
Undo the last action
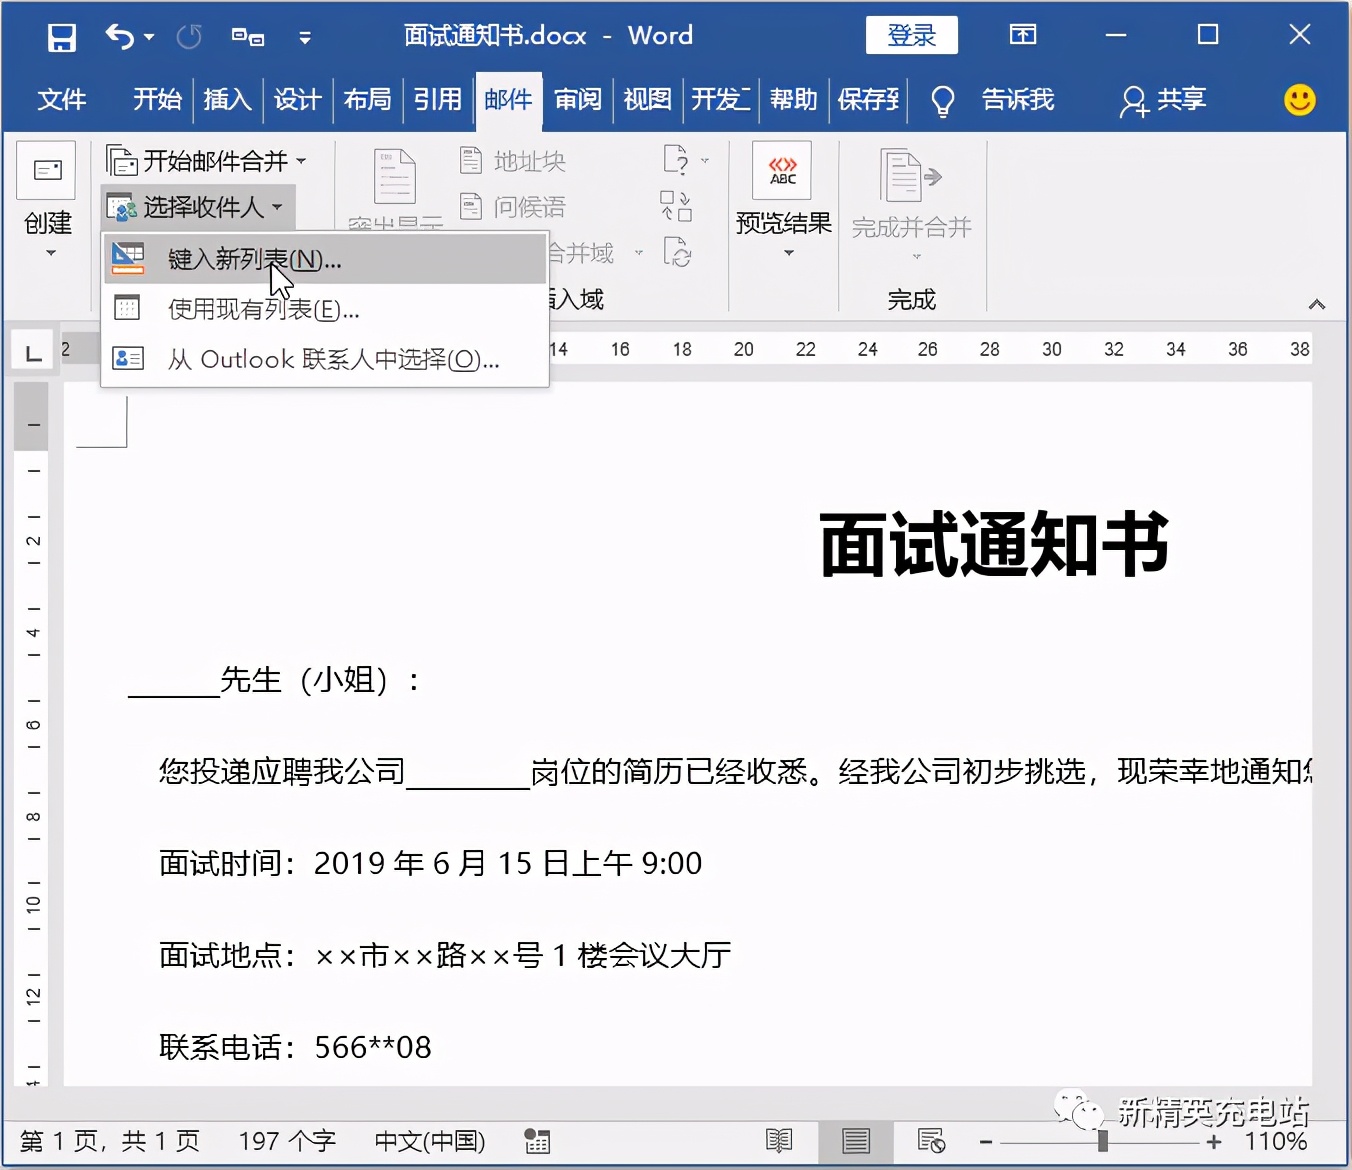coord(119,37)
